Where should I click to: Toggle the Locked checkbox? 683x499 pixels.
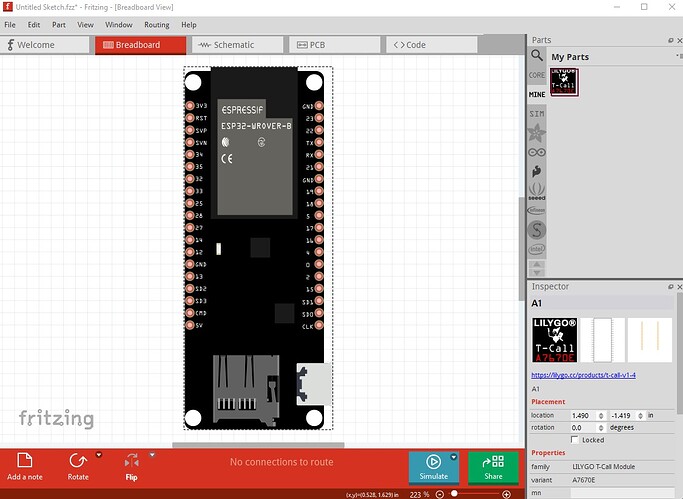[x=574, y=439]
